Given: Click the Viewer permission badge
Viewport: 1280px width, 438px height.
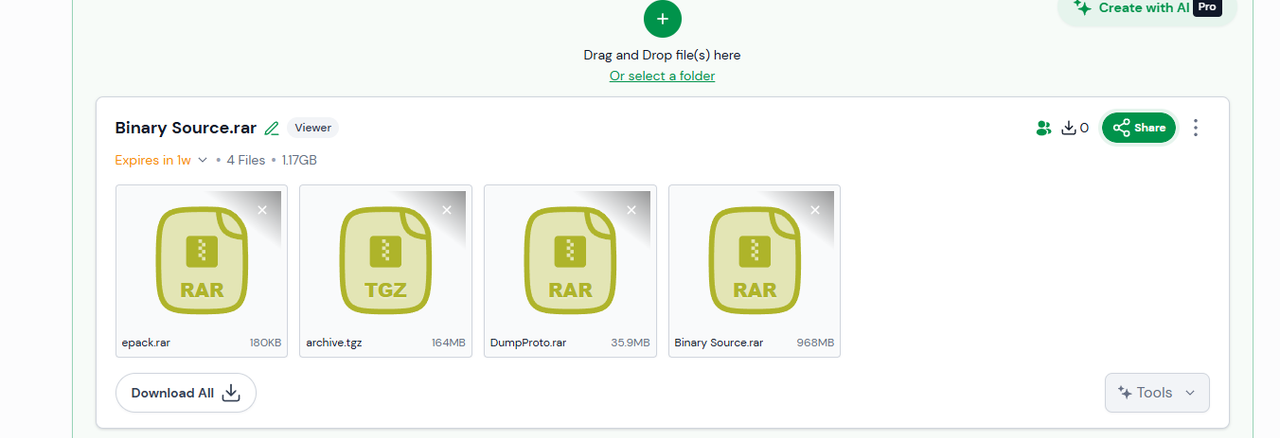Looking at the screenshot, I should coord(313,128).
